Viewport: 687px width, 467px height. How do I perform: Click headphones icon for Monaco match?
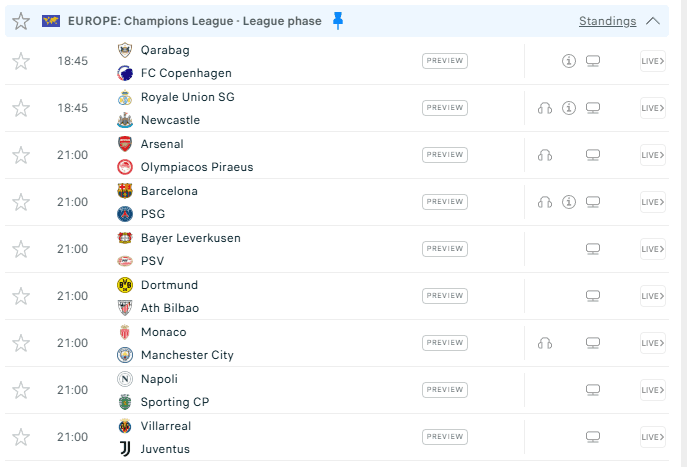[545, 343]
